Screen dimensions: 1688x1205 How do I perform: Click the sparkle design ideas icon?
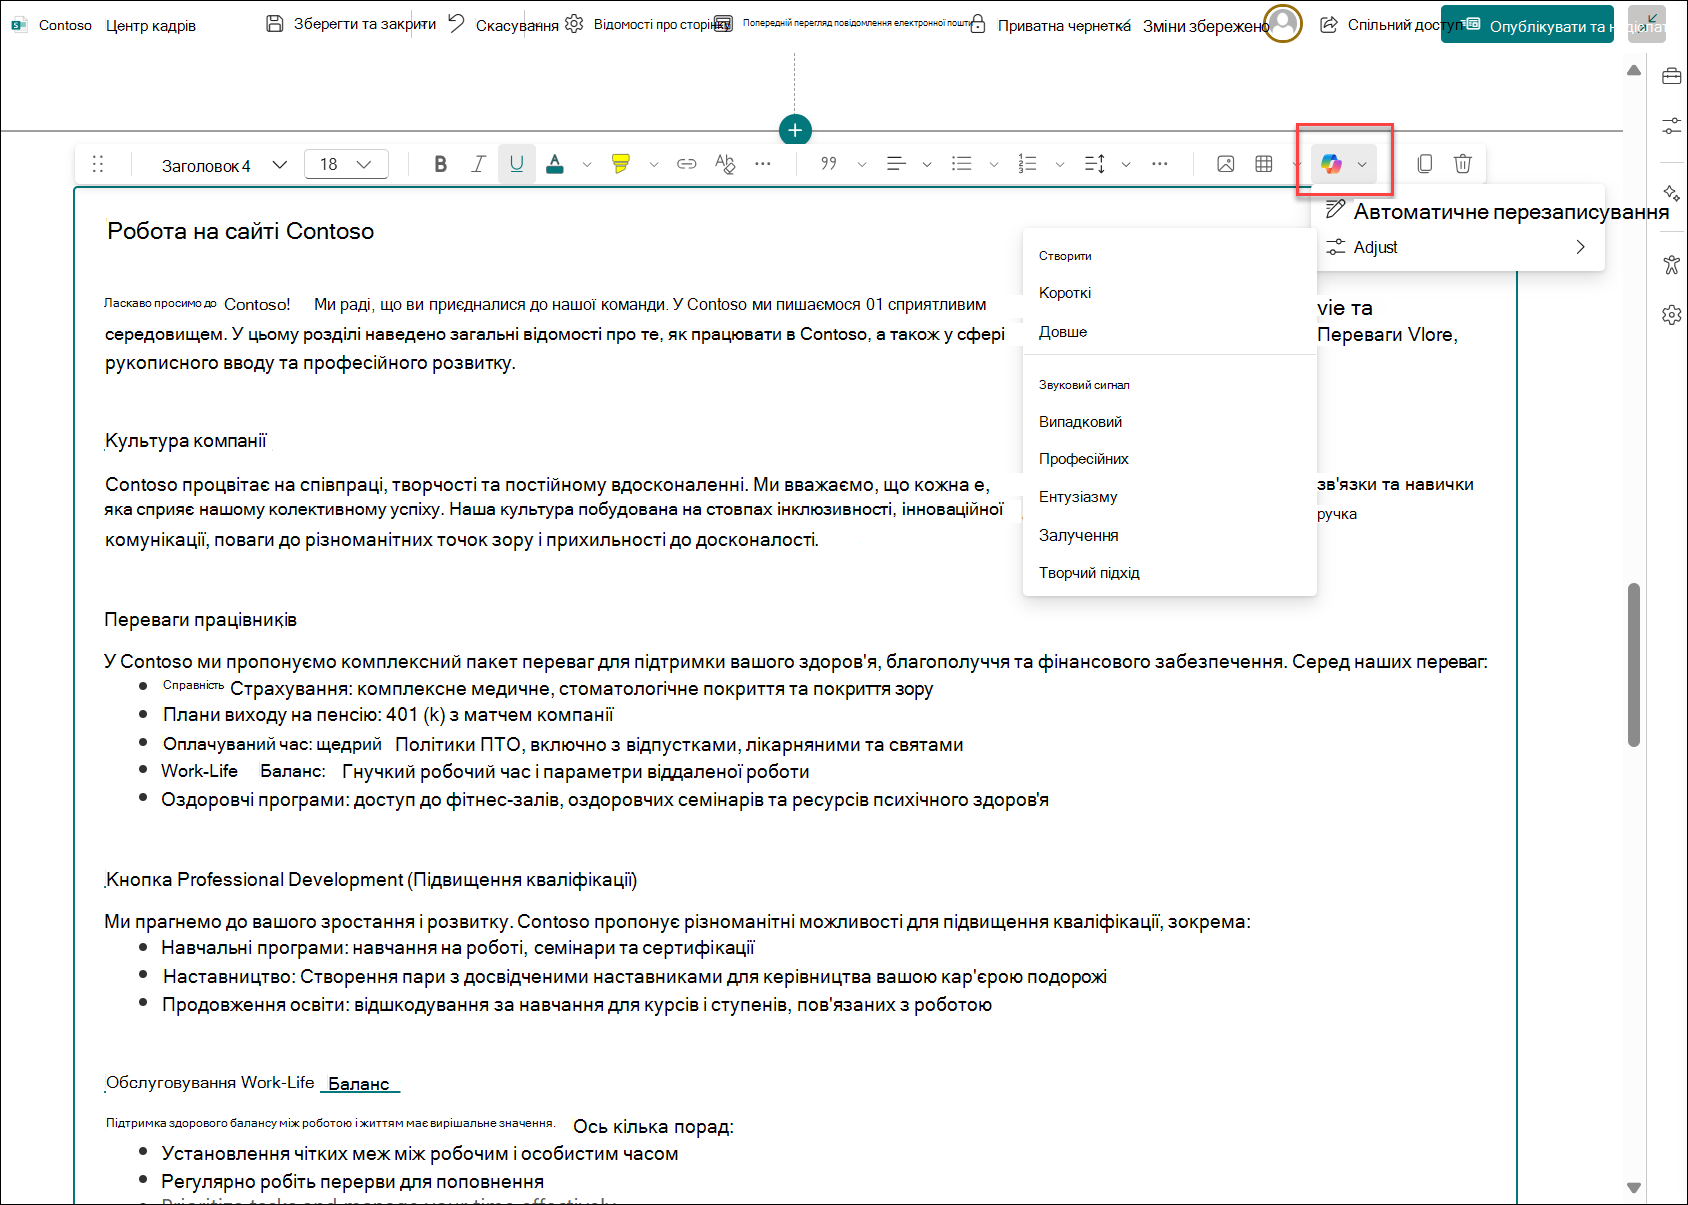click(x=1671, y=193)
